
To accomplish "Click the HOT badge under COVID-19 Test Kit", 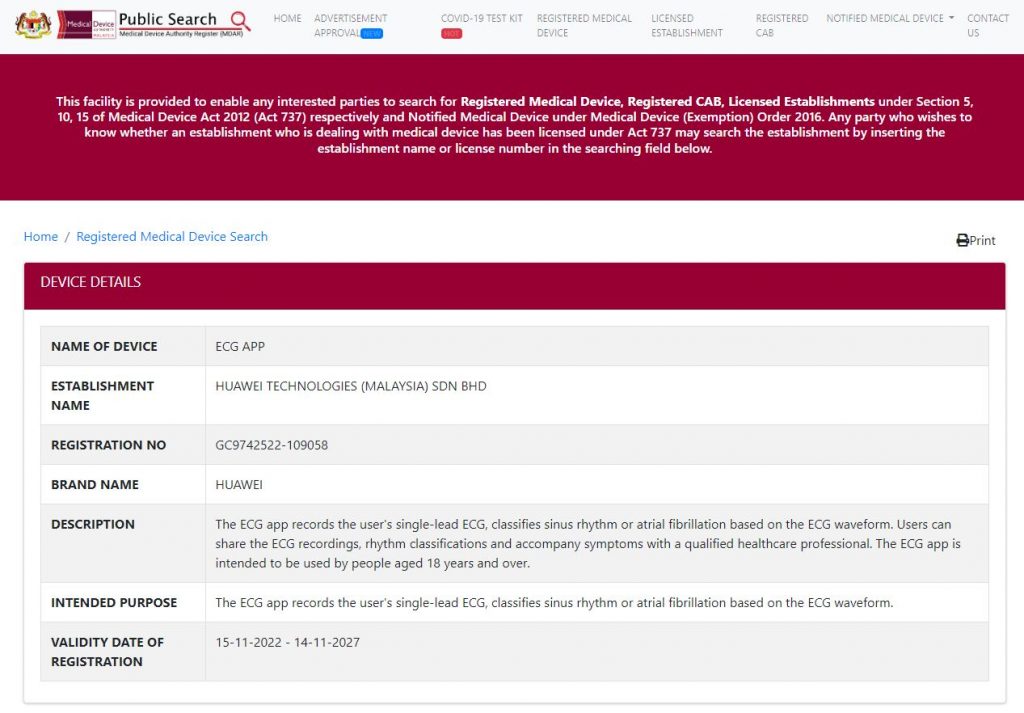I will (451, 33).
